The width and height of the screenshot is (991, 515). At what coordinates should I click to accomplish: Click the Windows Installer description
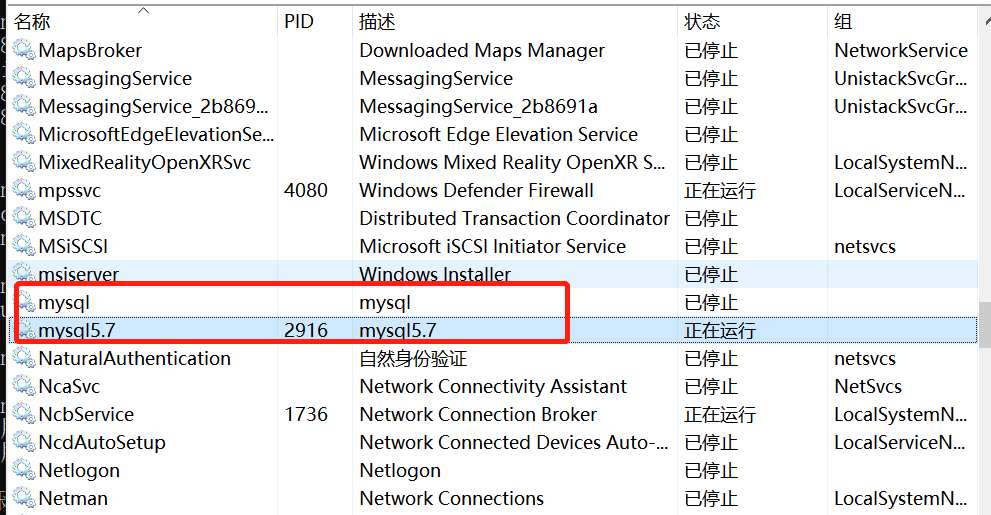pyautogui.click(x=435, y=274)
